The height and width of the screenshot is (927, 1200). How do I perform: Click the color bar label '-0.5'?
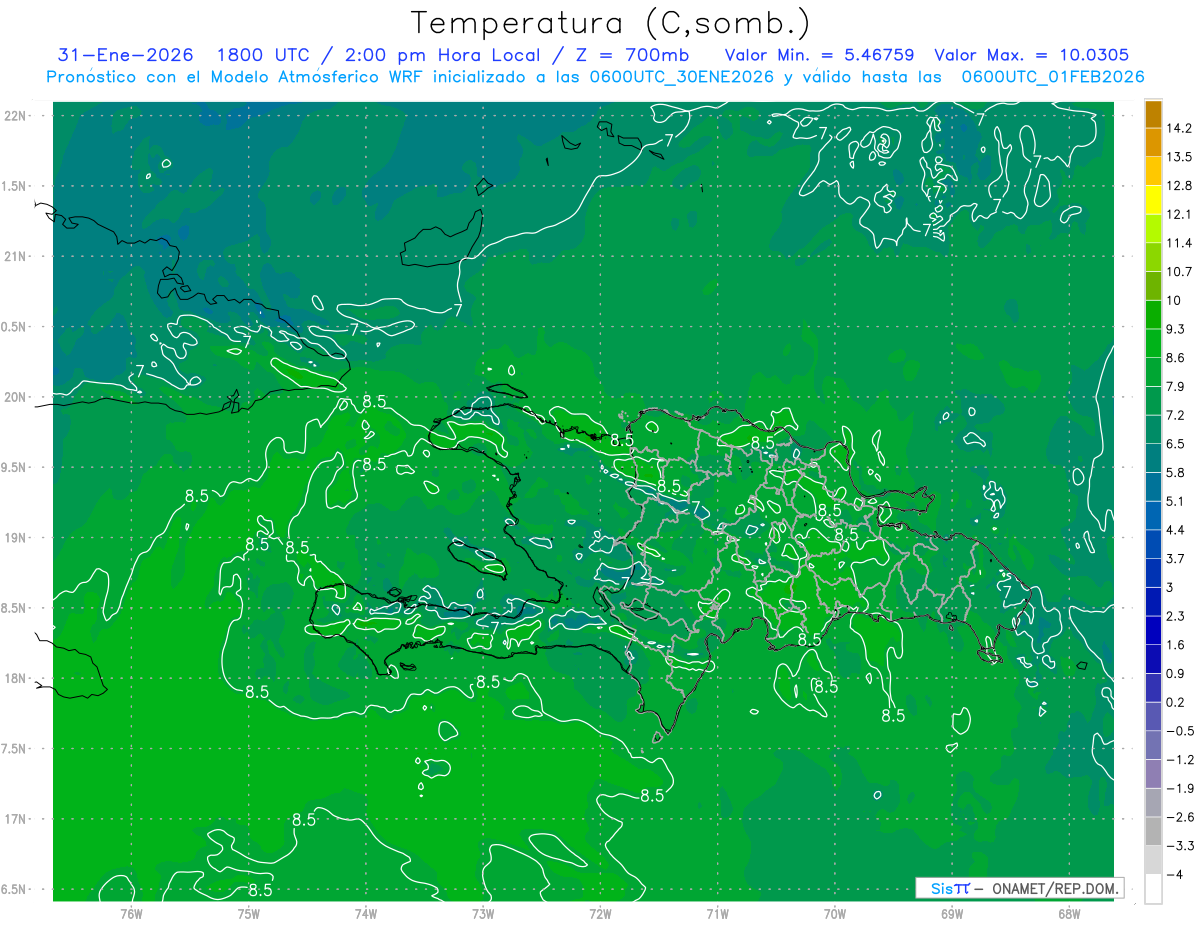pyautogui.click(x=1180, y=730)
